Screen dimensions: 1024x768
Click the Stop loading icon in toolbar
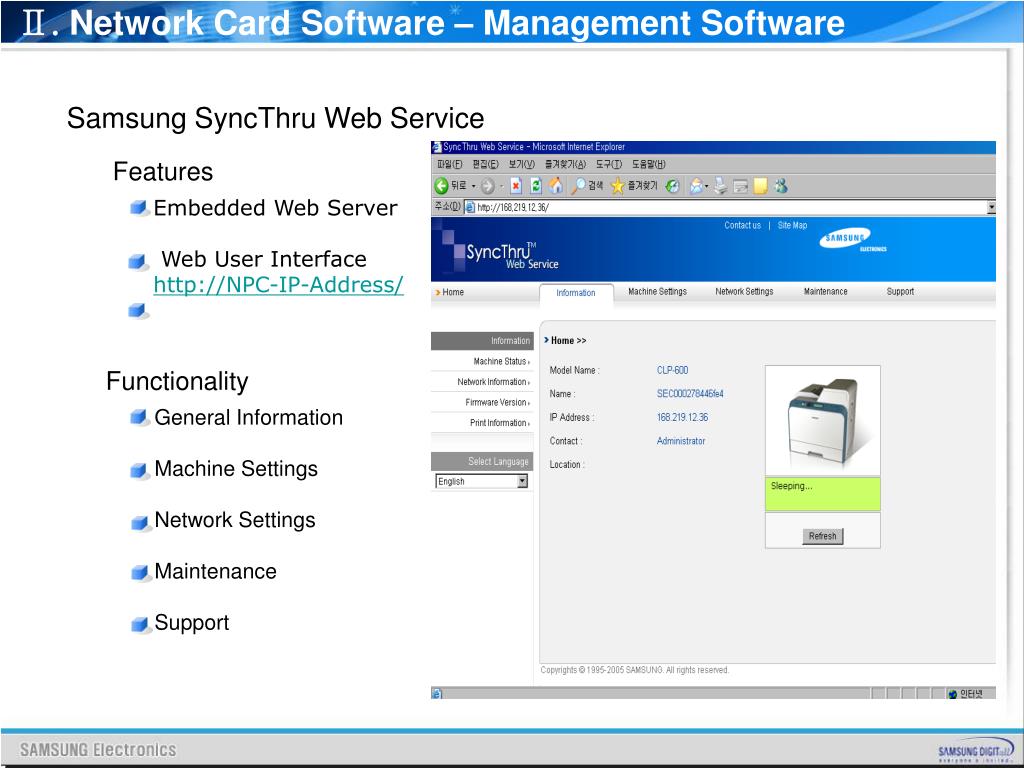[x=516, y=186]
